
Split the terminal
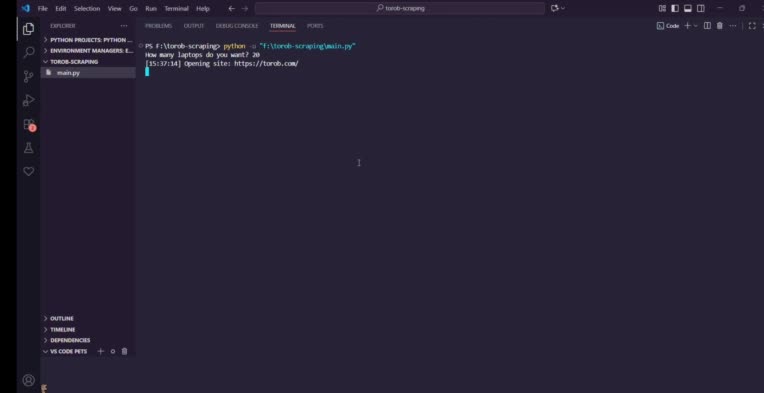(707, 26)
